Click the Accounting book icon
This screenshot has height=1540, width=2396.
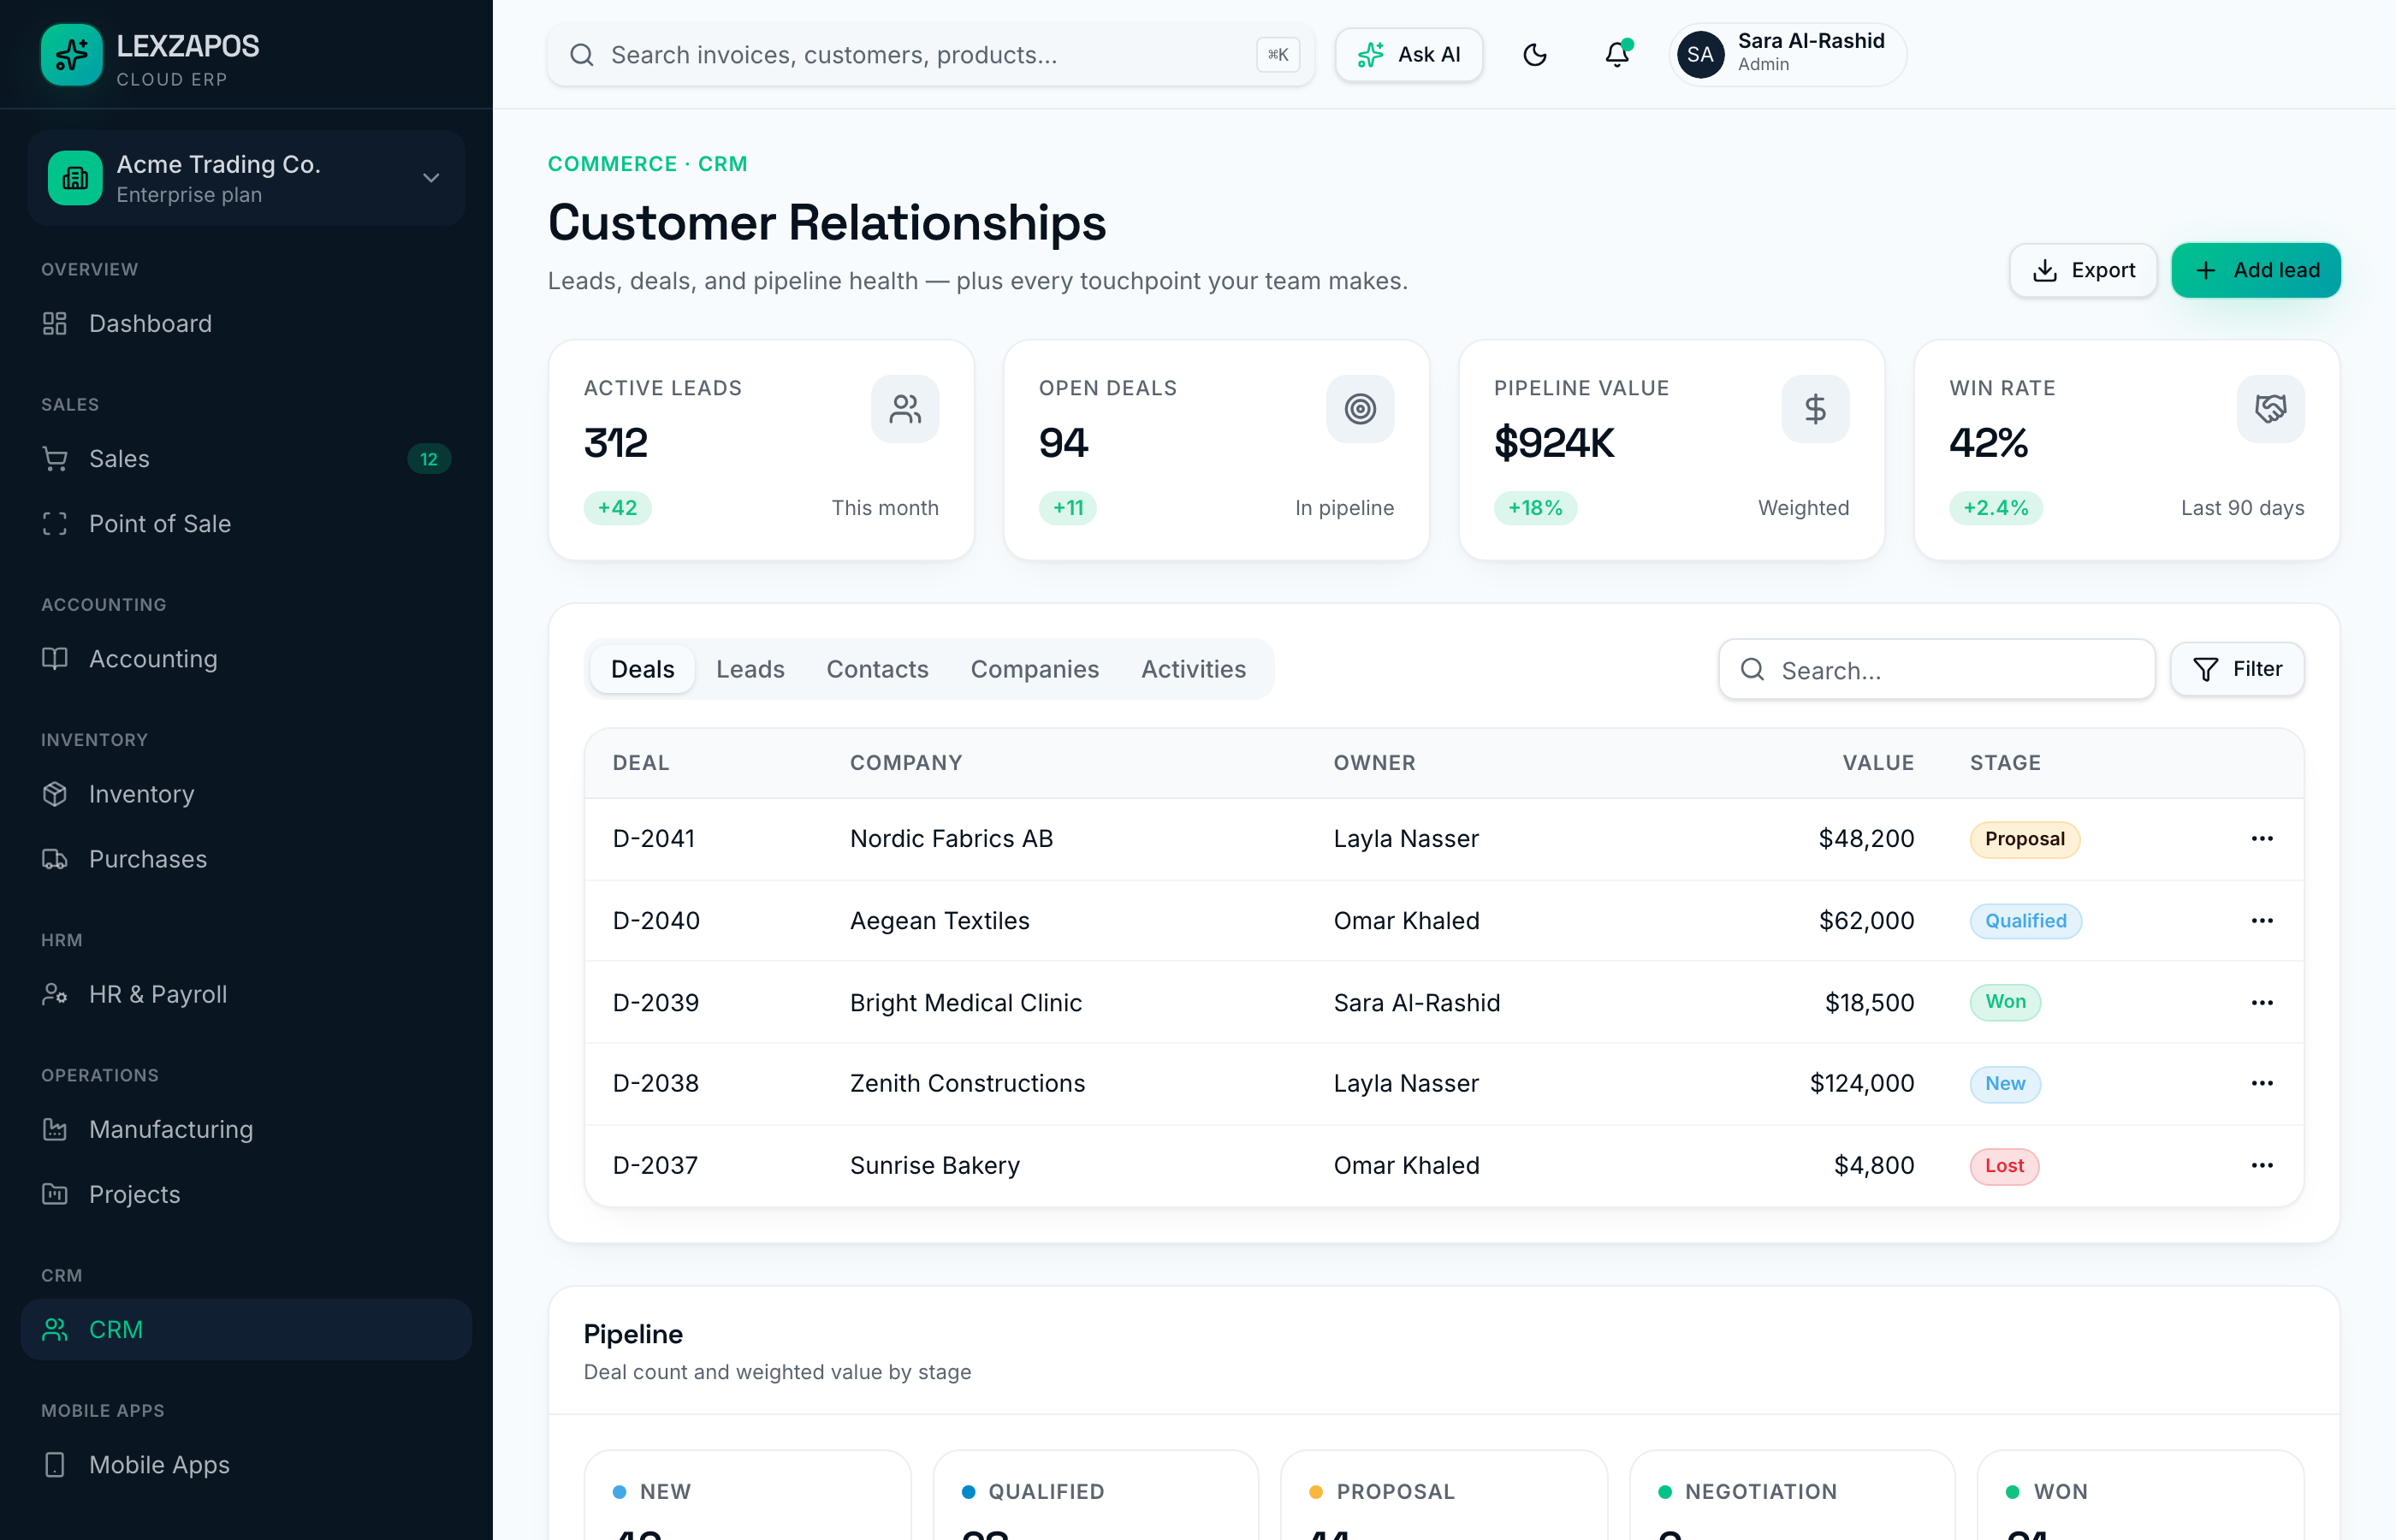(55, 659)
